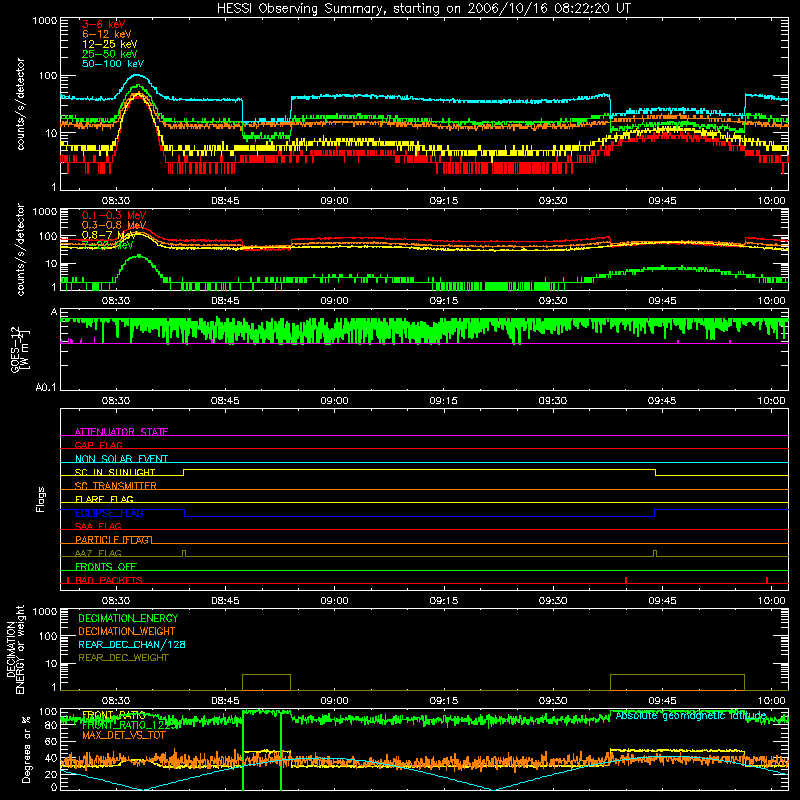Click the BAD_PACKETS red marker near 09:40
This screenshot has width=800, height=800.
(x=626, y=580)
